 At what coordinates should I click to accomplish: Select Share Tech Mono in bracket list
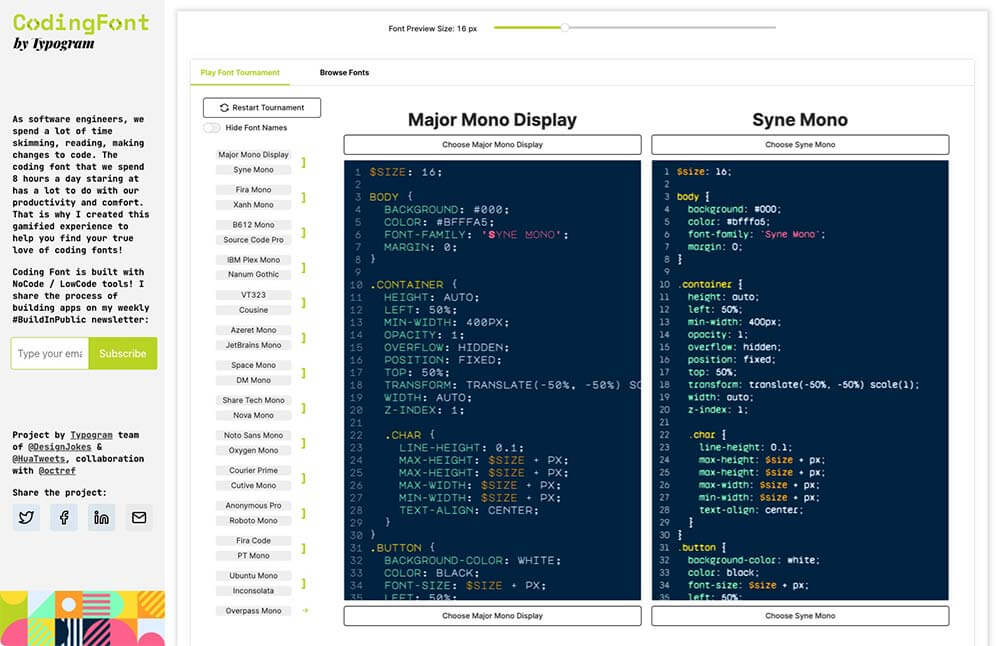(253, 400)
